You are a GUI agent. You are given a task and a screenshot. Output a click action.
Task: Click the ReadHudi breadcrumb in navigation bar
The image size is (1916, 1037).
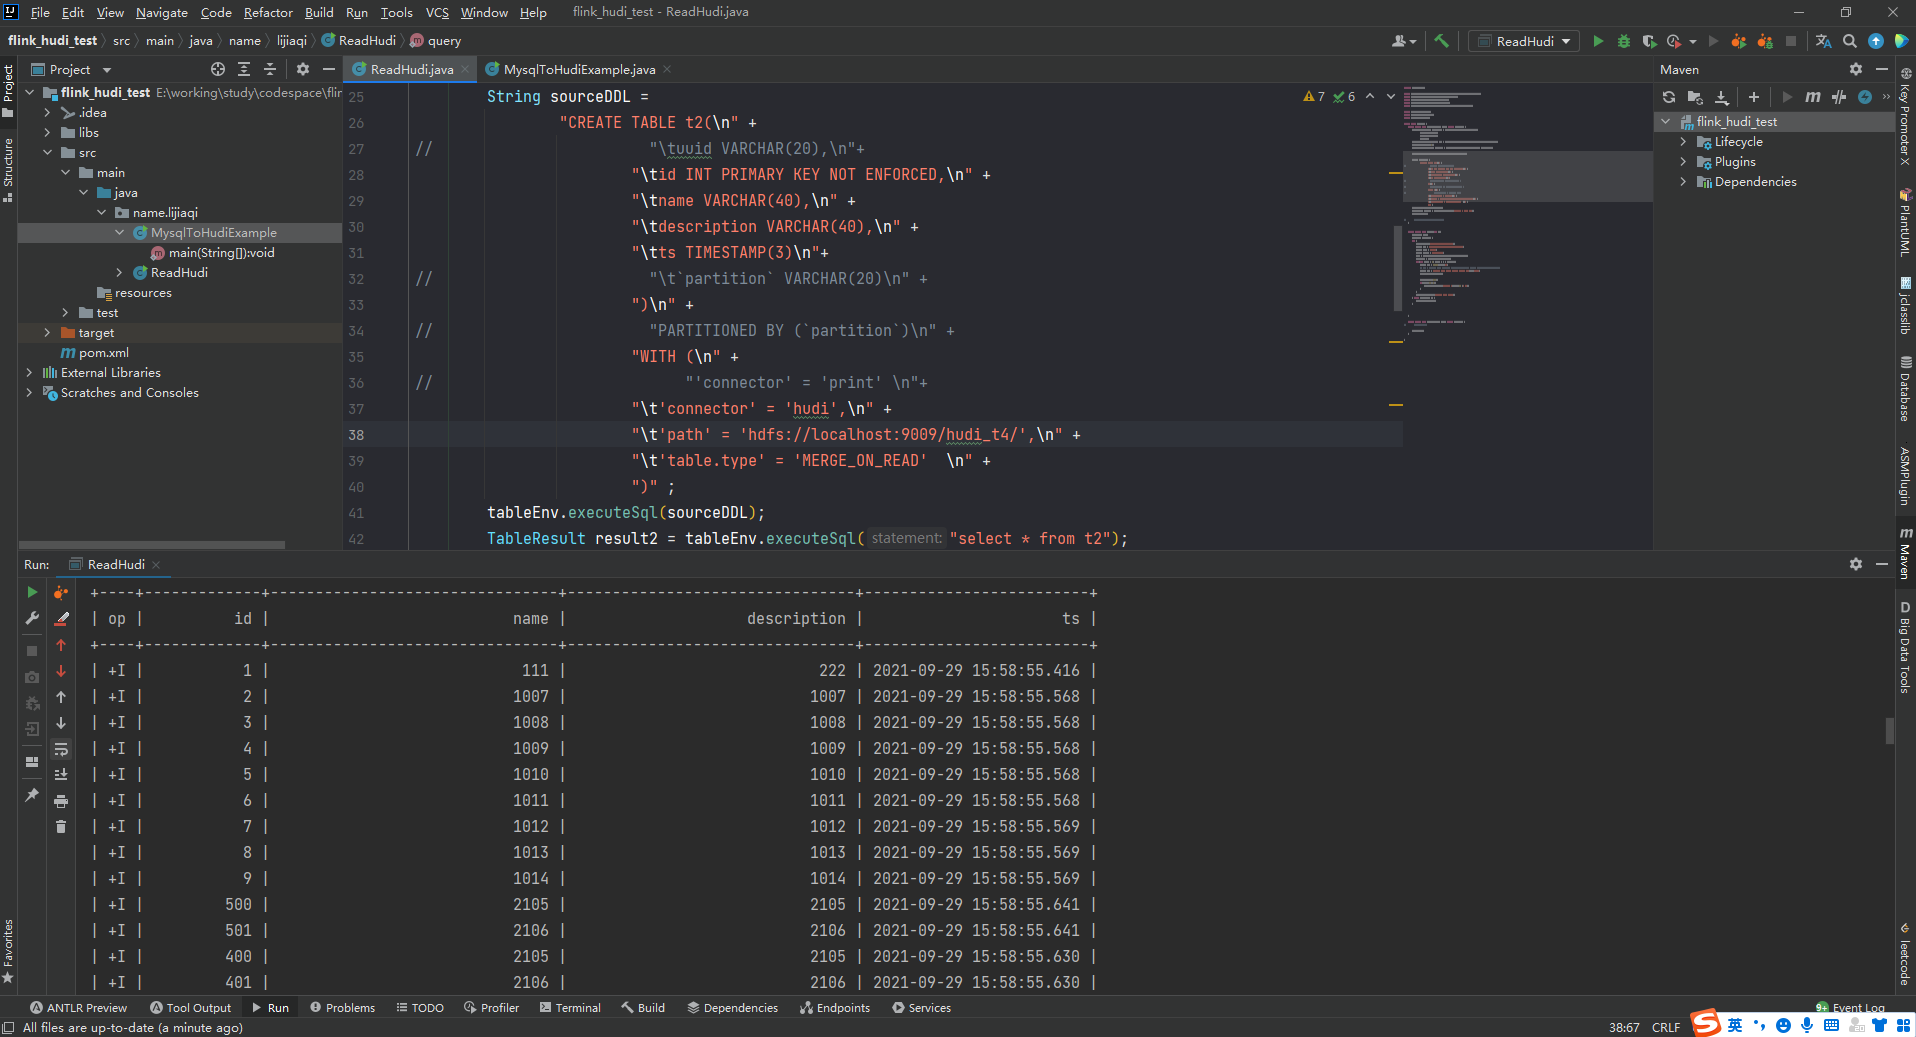[359, 41]
